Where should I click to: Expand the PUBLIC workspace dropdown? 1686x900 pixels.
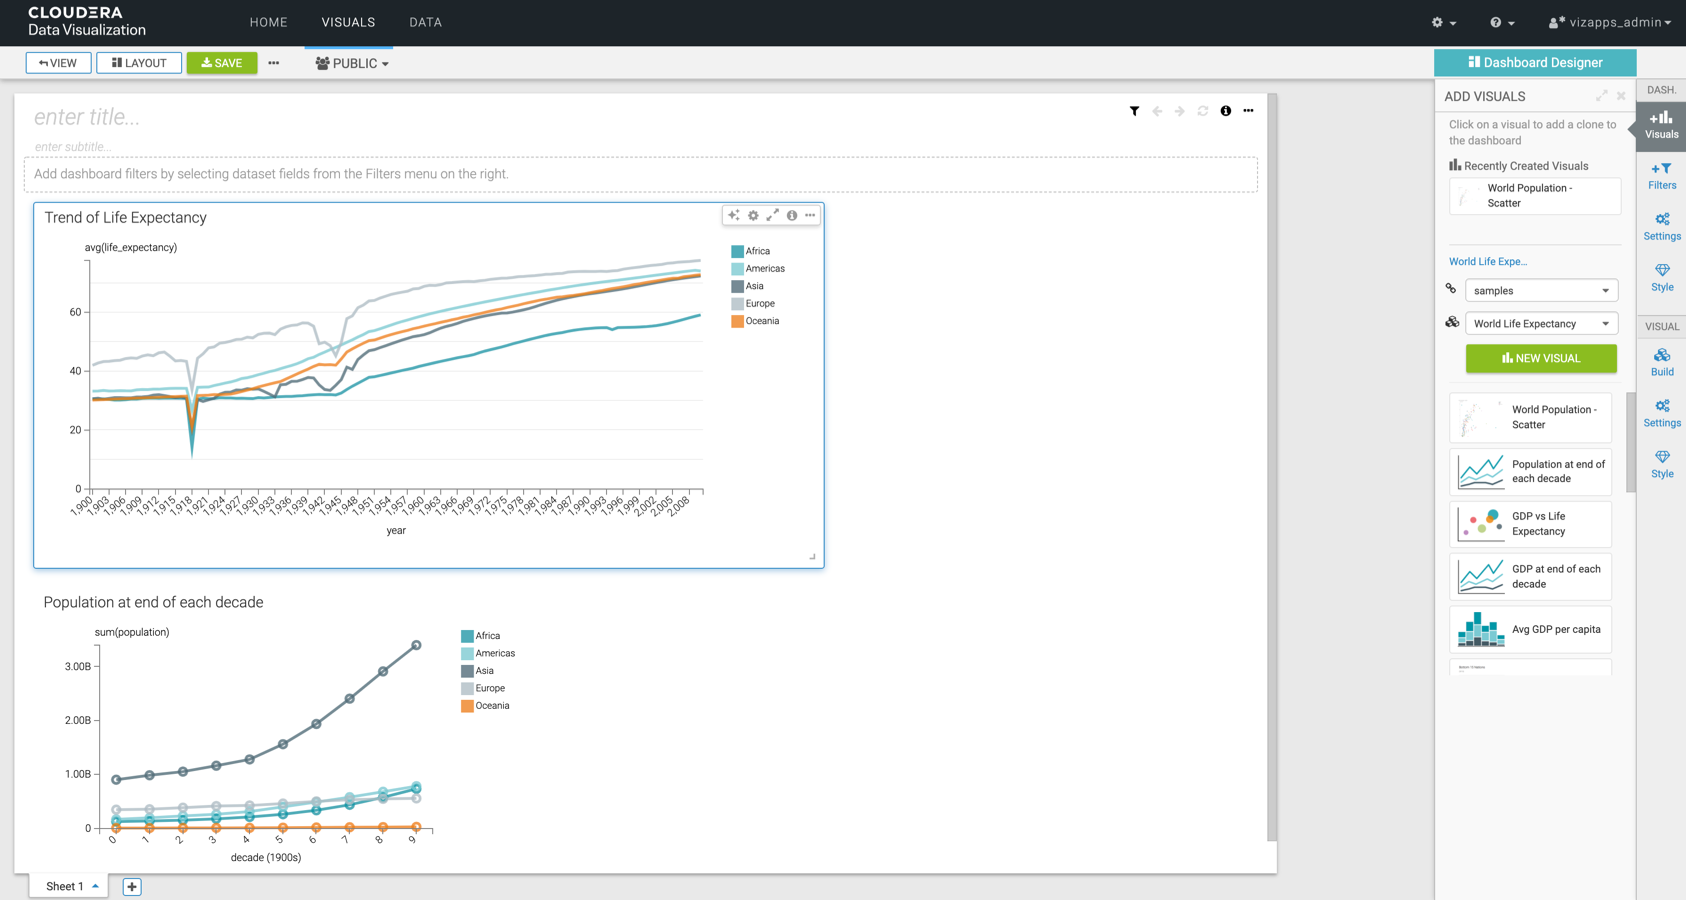coord(352,63)
